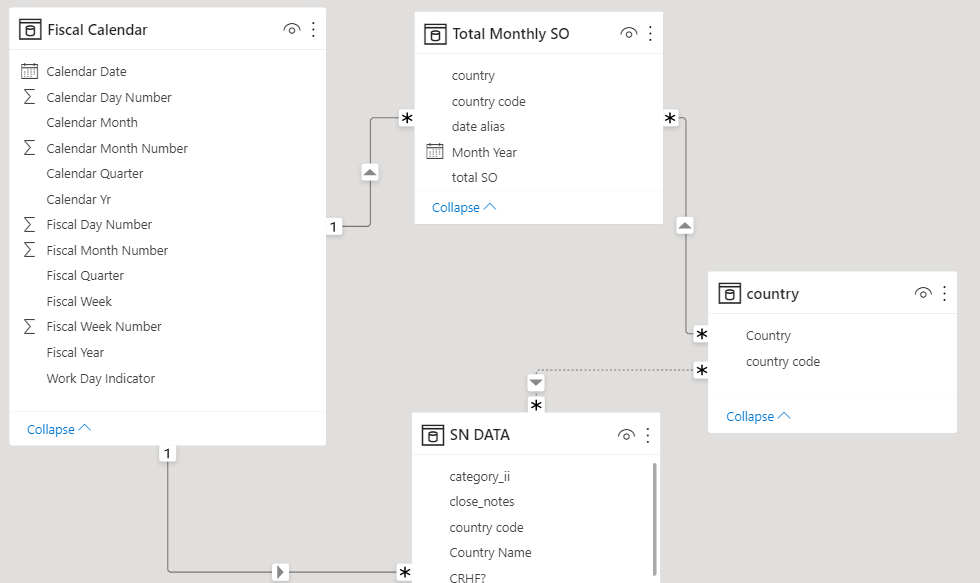Click the 1 marker below Fiscal Calendar
The image size is (980, 583).
pos(167,454)
